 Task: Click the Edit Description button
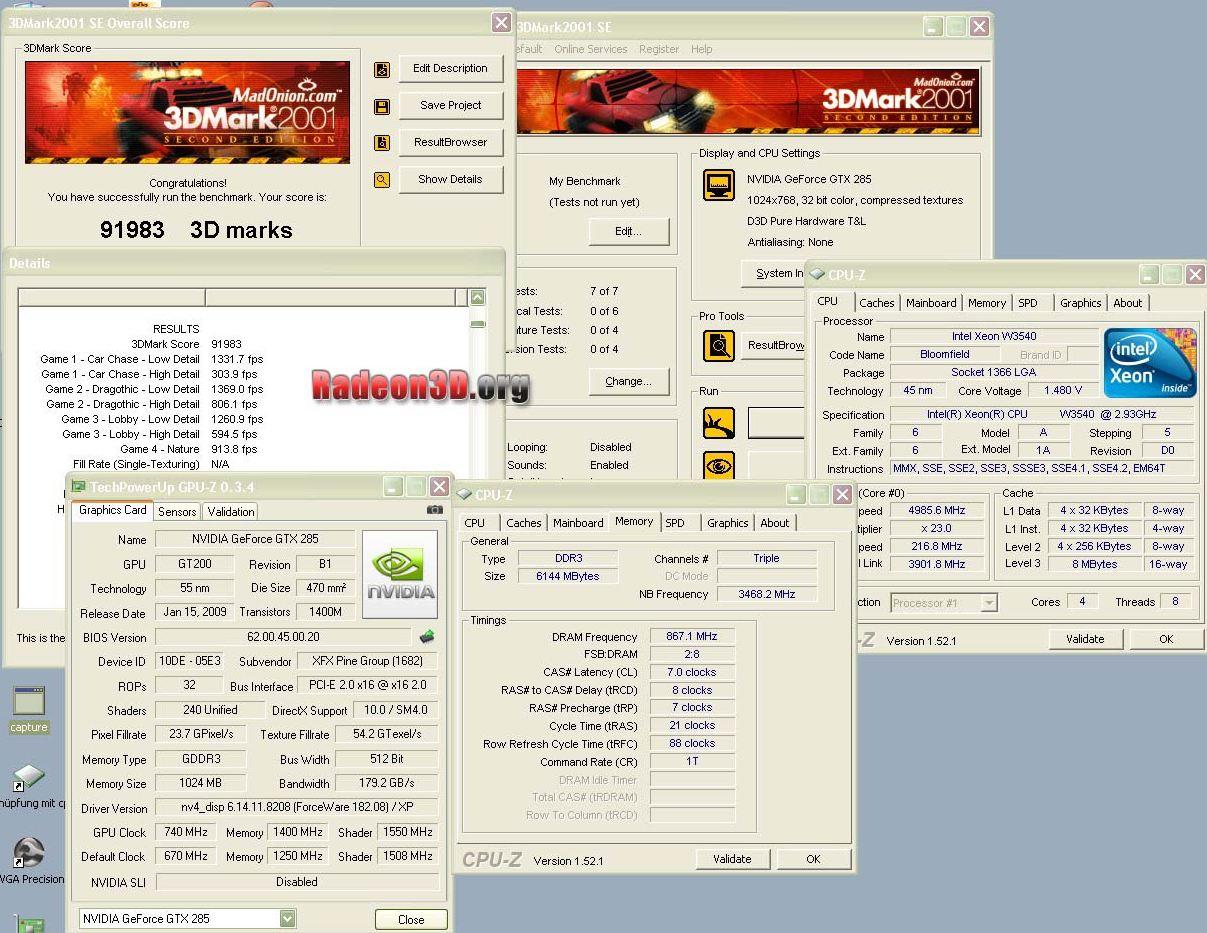pos(450,69)
